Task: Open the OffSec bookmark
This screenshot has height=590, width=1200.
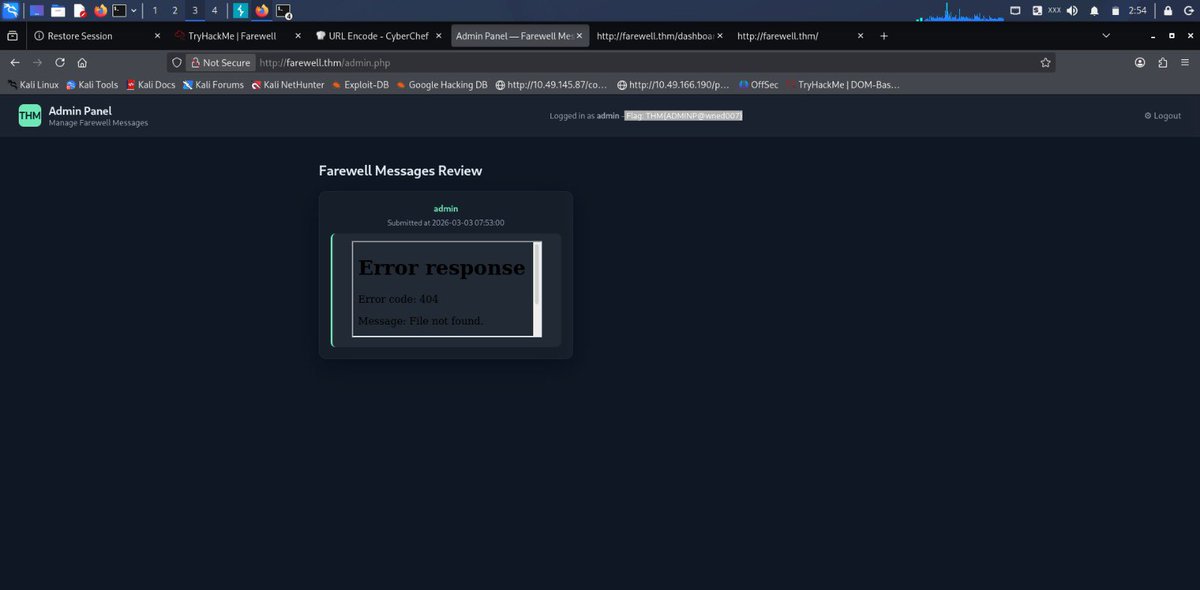Action: [x=758, y=85]
